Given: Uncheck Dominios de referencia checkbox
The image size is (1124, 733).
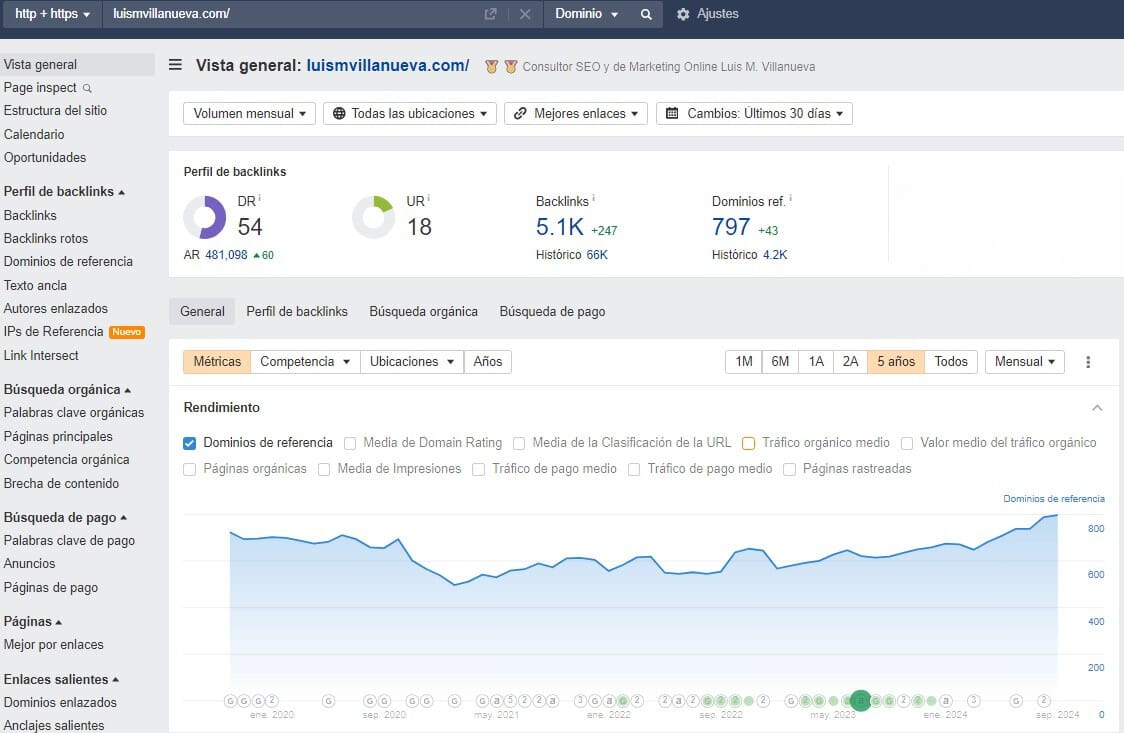Looking at the screenshot, I should click(190, 443).
